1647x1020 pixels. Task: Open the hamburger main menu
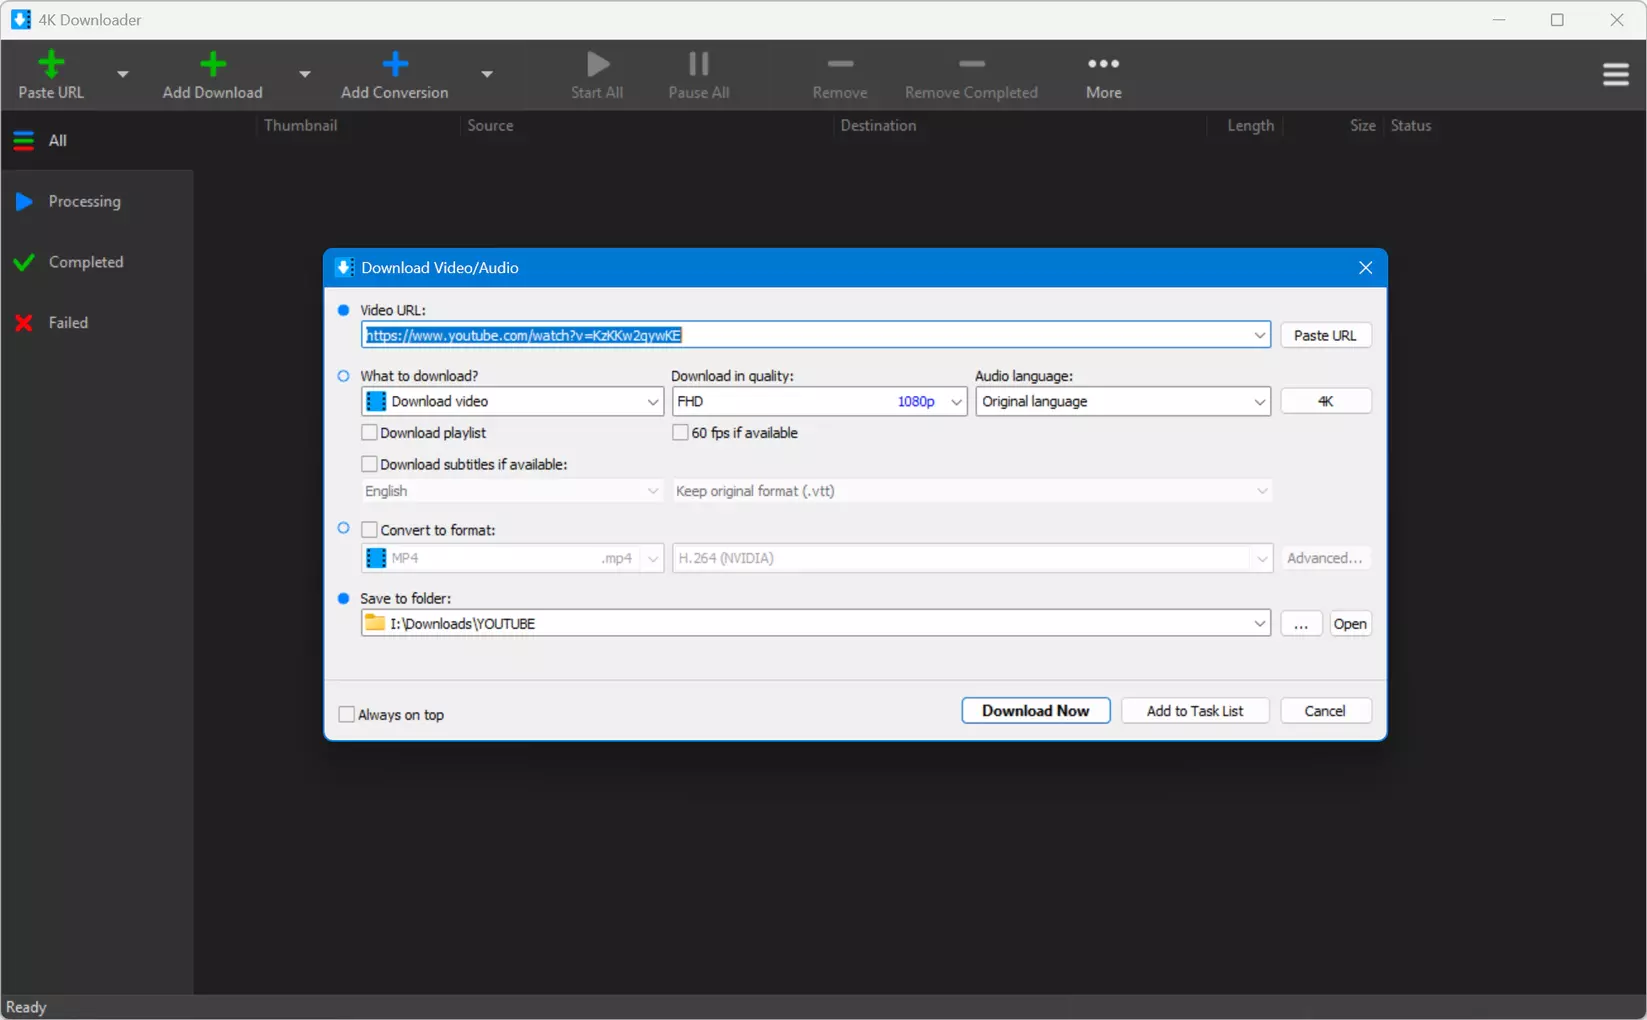pos(1616,75)
